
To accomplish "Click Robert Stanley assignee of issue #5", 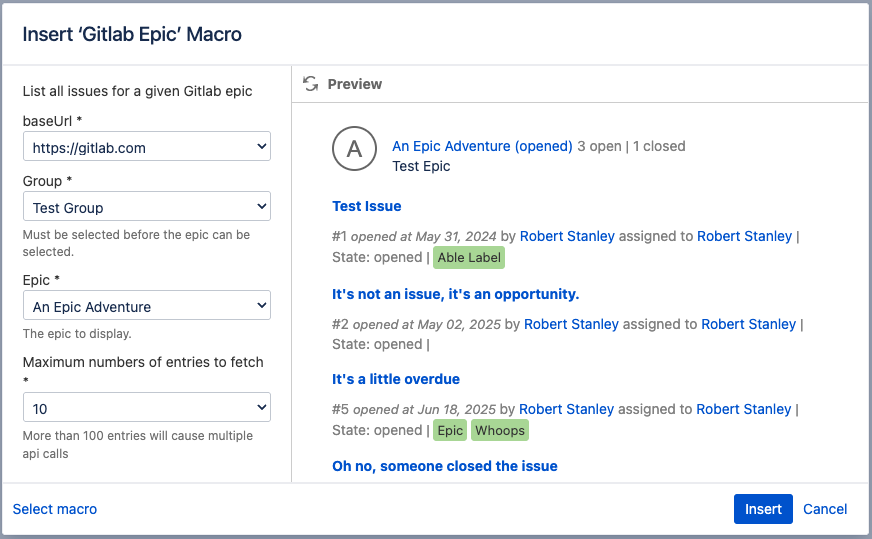I will [x=744, y=409].
